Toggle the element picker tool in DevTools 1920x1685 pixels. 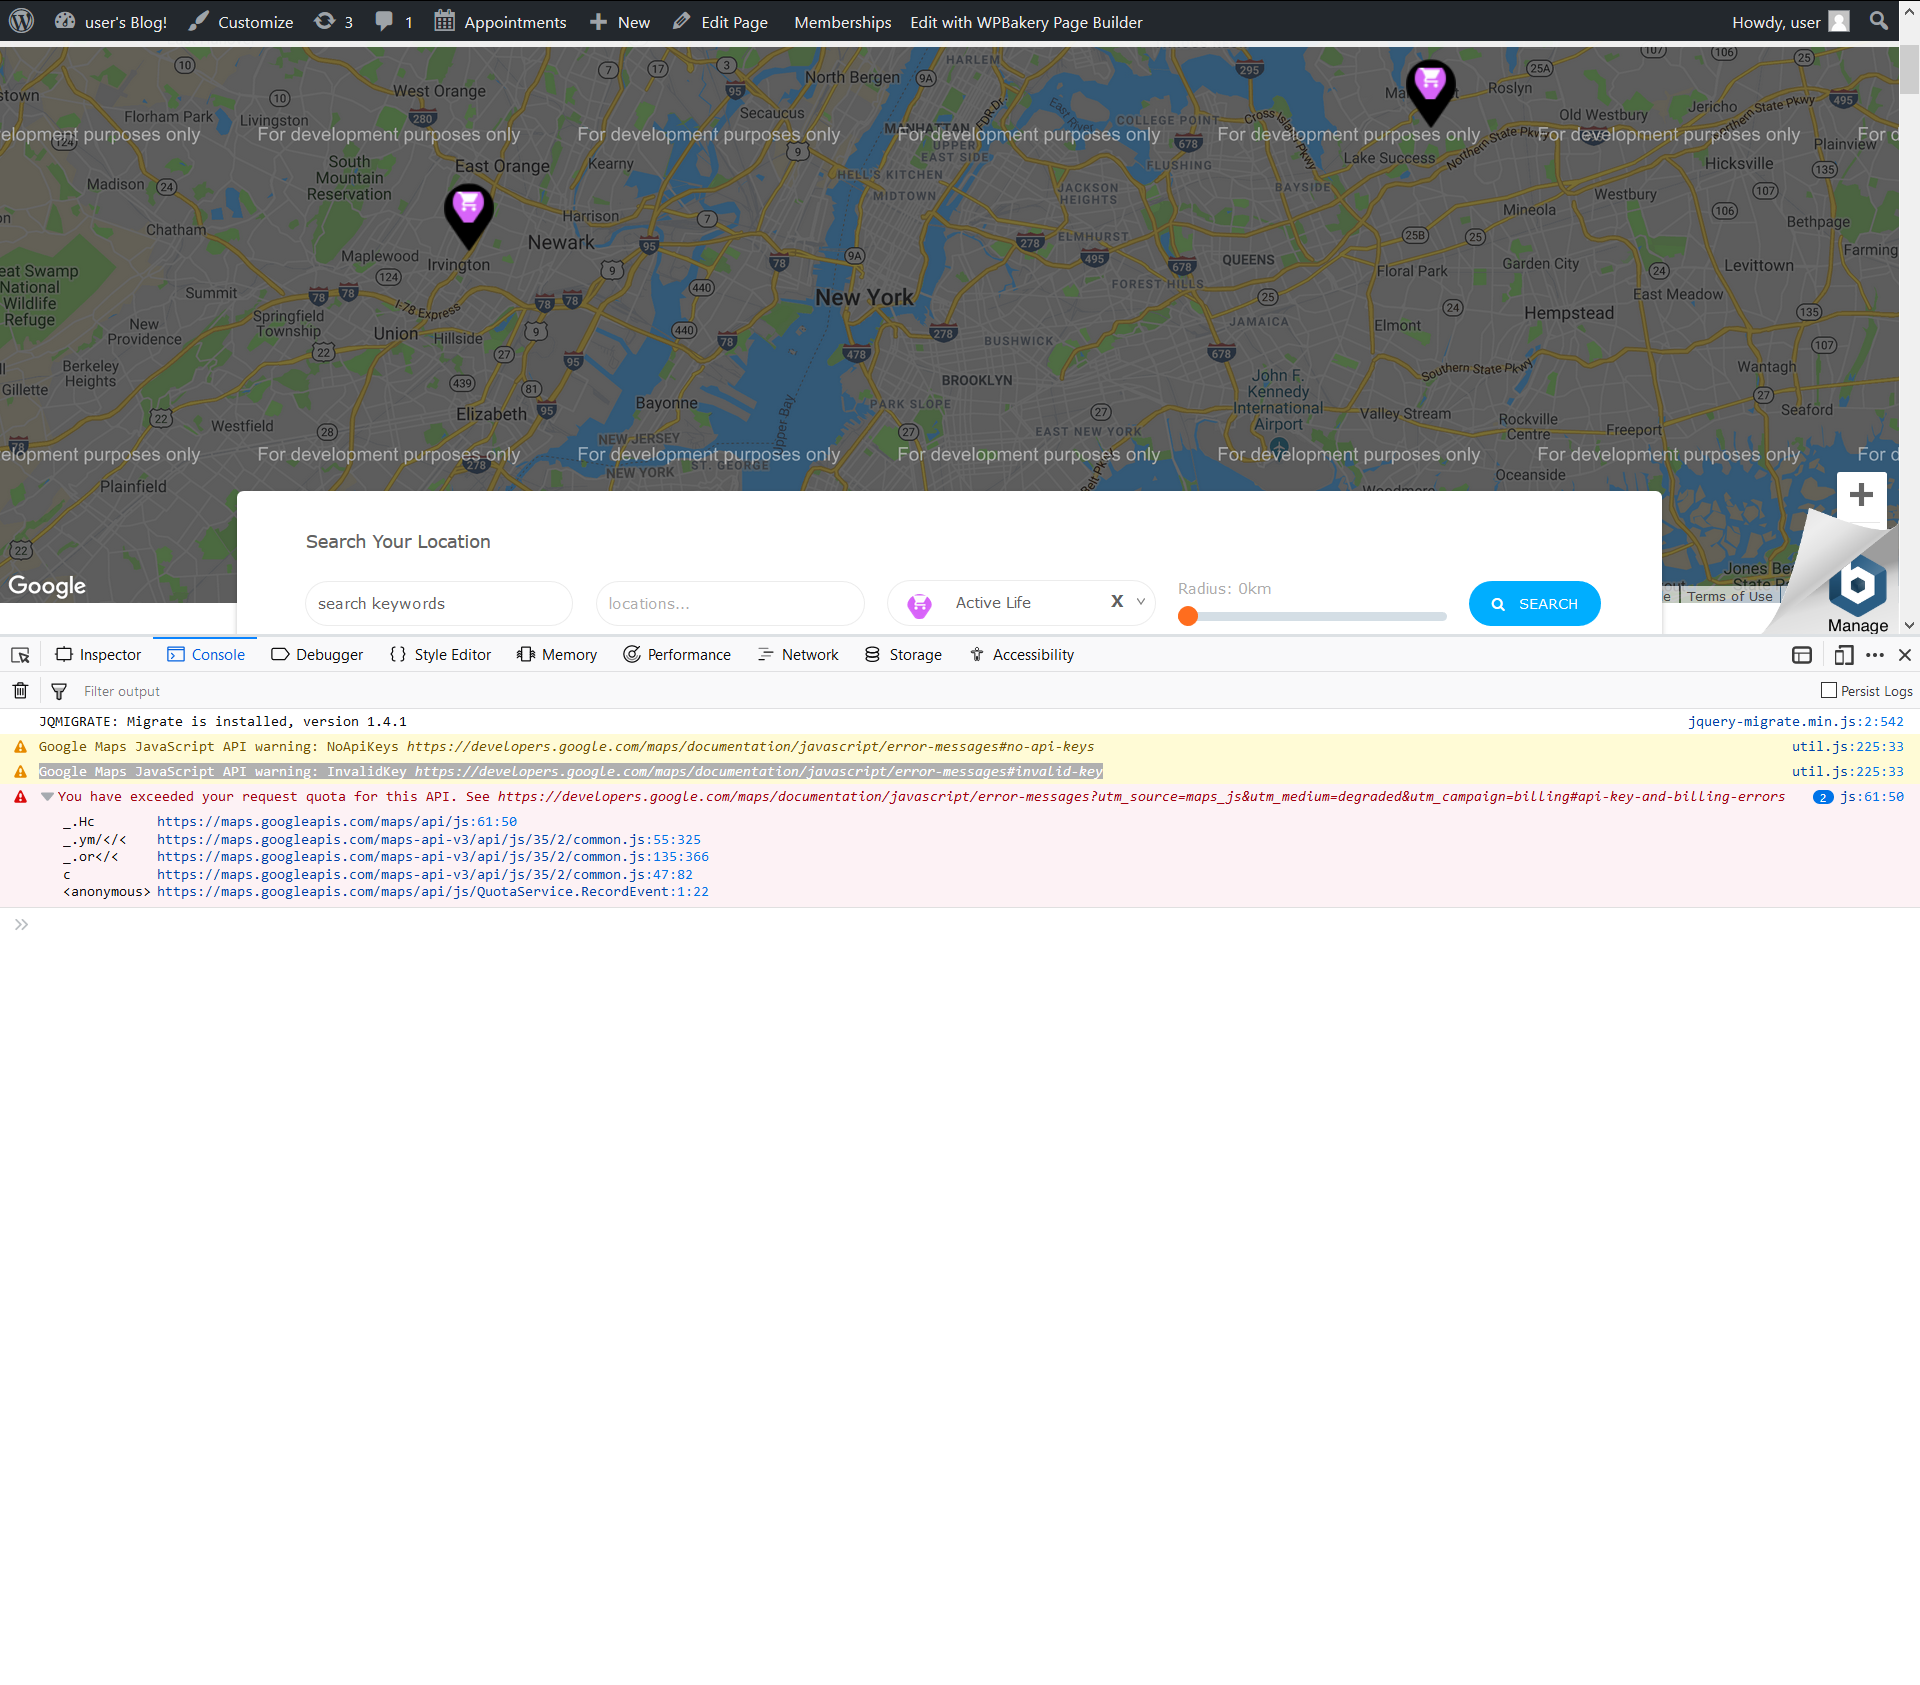[x=20, y=655]
